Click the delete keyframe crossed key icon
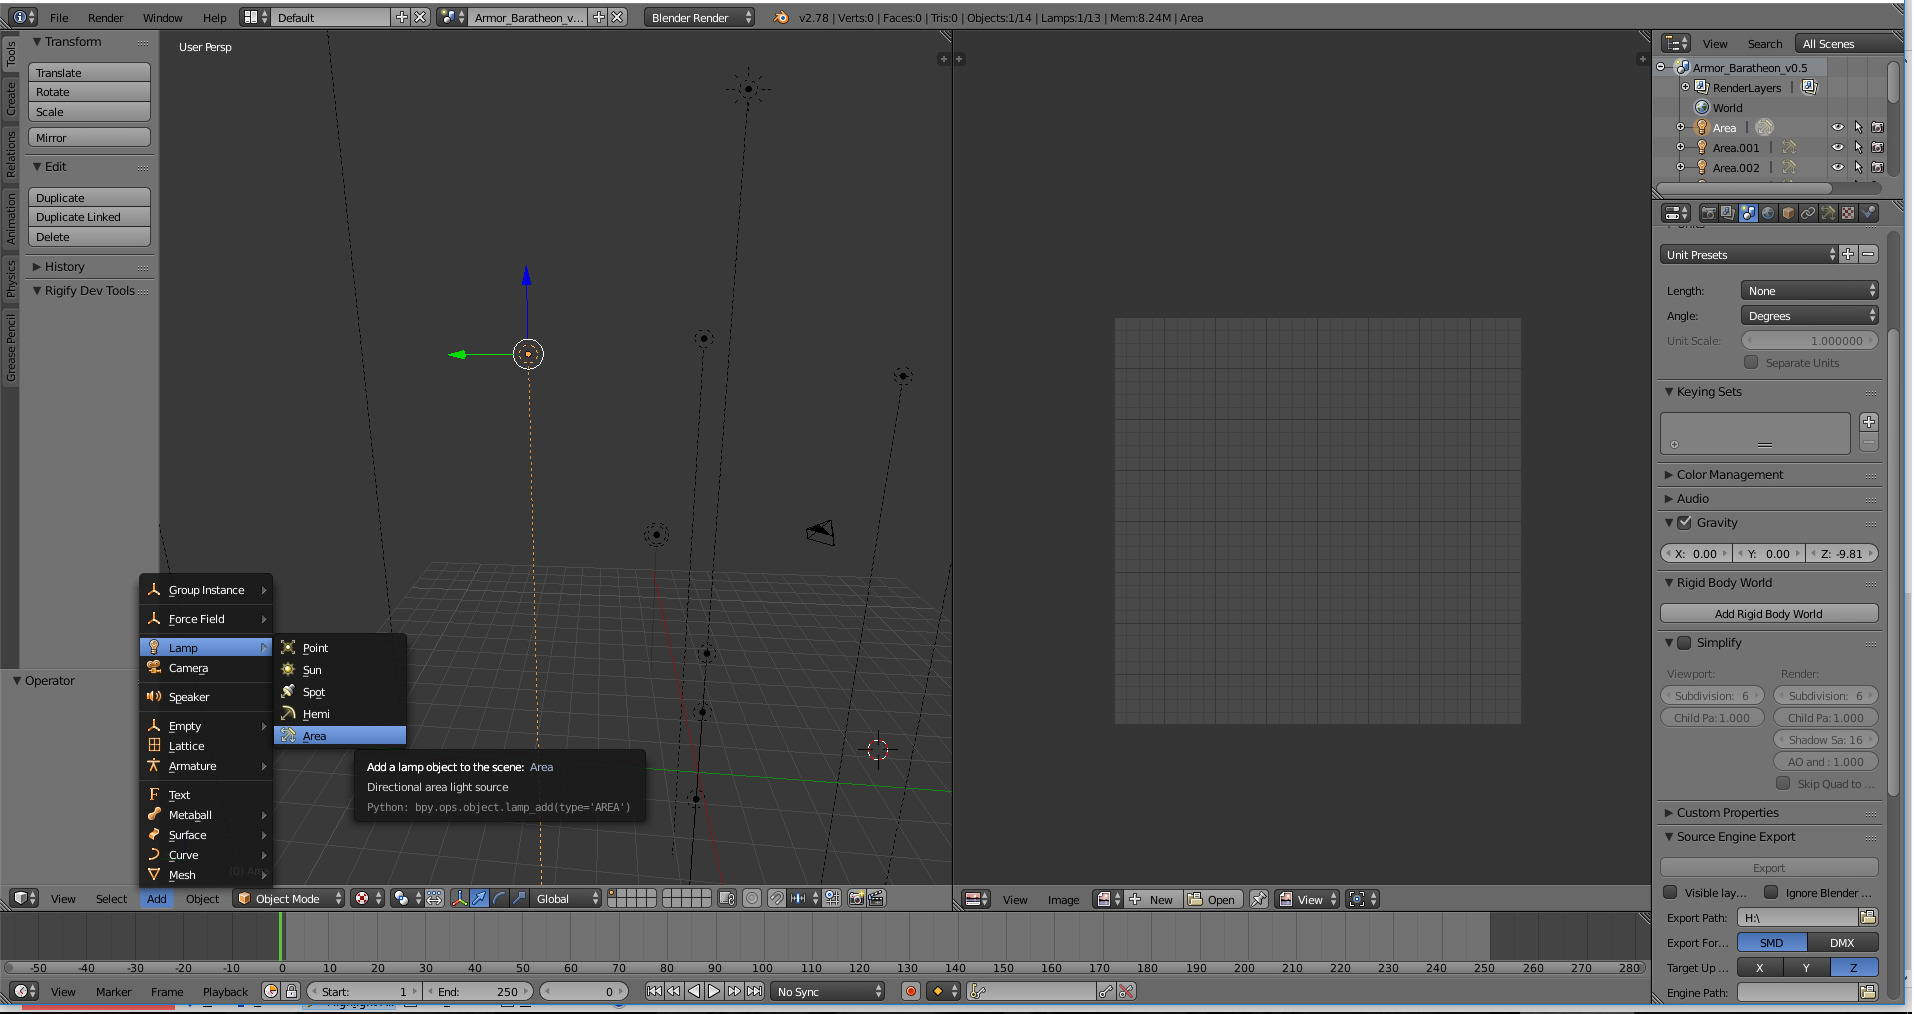 point(1127,991)
